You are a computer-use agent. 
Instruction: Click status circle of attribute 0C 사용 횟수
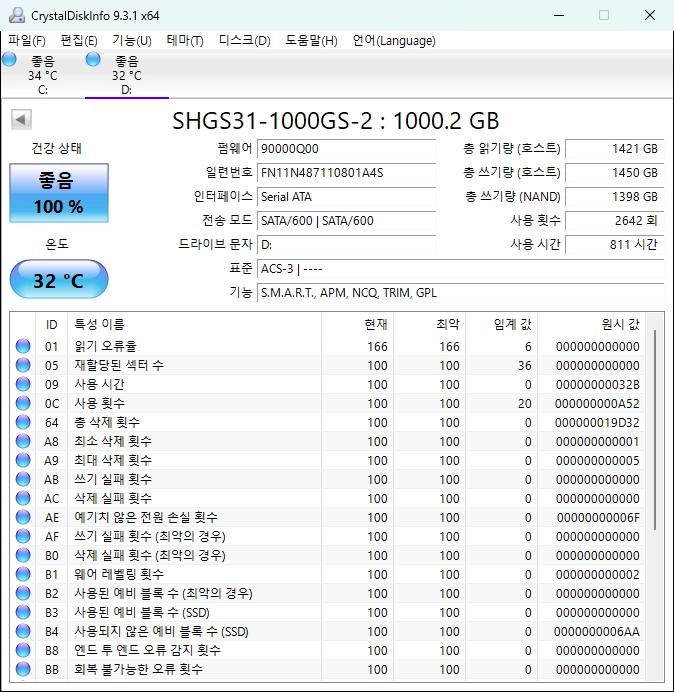point(23,403)
